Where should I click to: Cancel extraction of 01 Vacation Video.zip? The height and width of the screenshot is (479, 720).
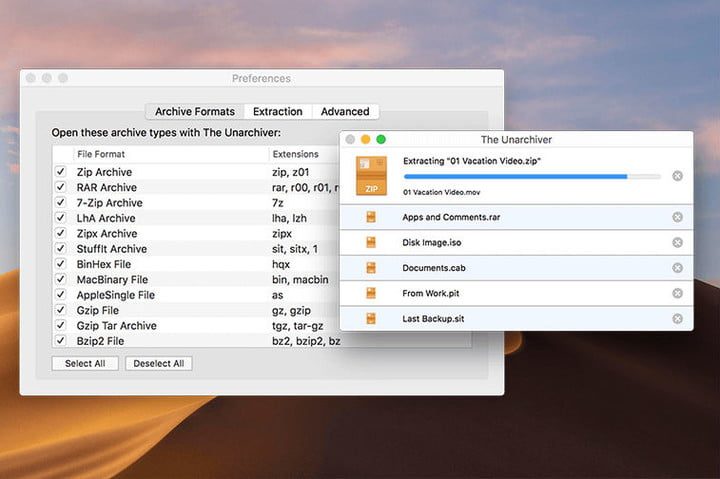[x=677, y=176]
